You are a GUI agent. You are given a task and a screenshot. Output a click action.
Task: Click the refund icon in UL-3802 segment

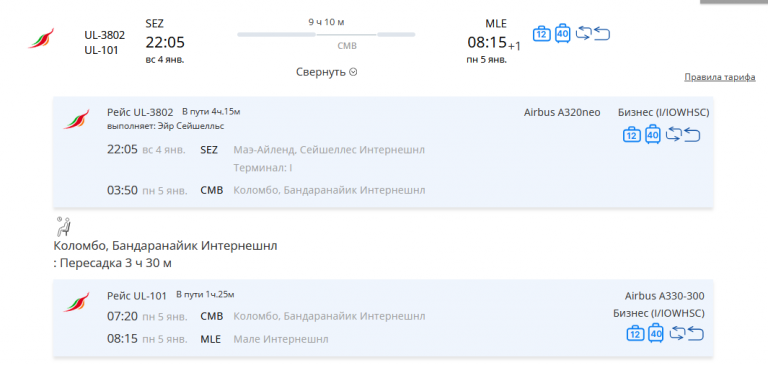click(x=692, y=135)
